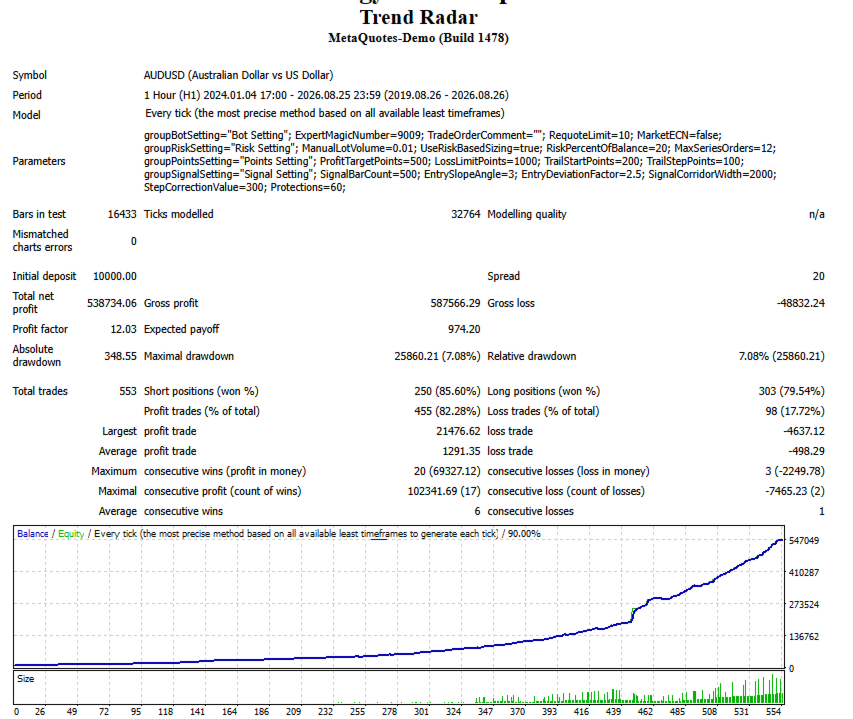Viewport: 853px width, 719px height.
Task: Click Absolute drawdown value 348.55
Action: [120, 356]
